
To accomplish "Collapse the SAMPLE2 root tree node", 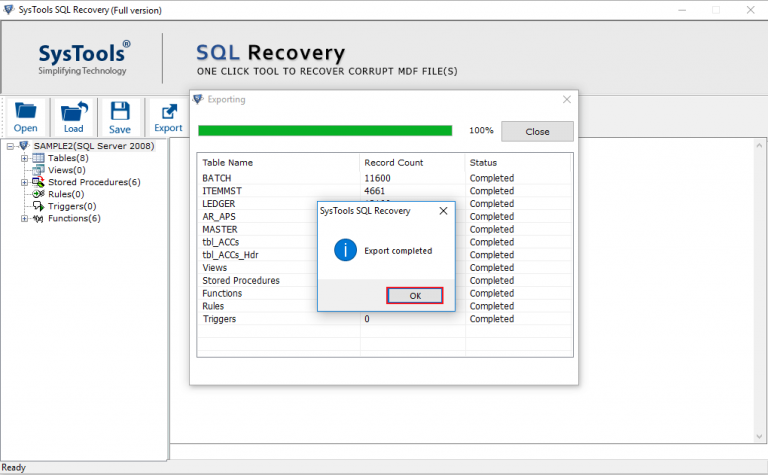I will pyautogui.click(x=10, y=146).
